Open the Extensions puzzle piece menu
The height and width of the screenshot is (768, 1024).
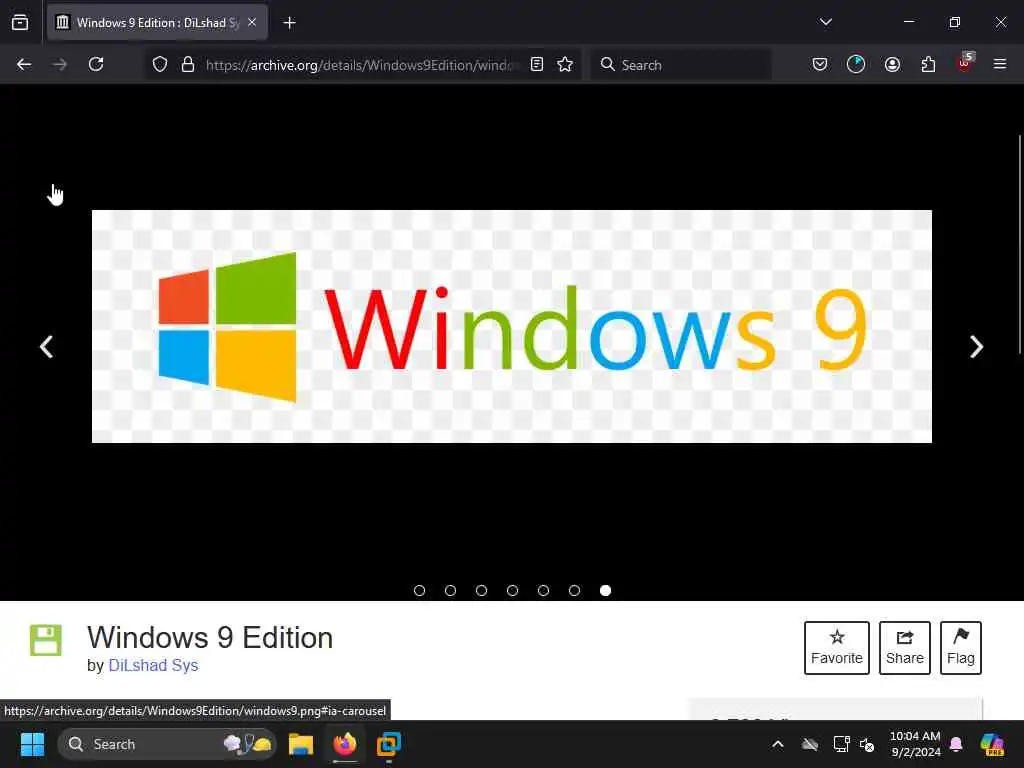pyautogui.click(x=928, y=64)
